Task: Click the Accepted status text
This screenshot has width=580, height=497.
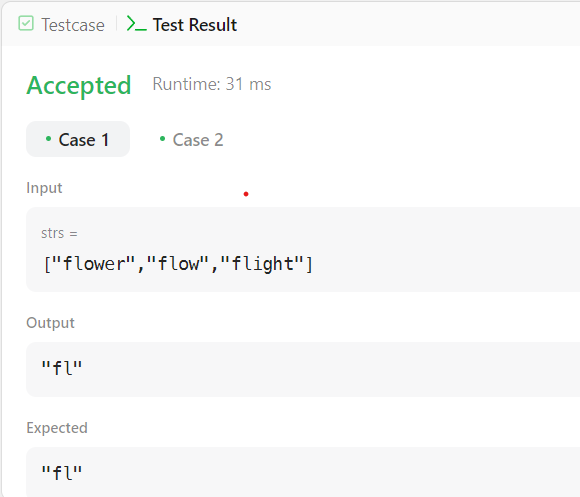Action: [x=79, y=85]
